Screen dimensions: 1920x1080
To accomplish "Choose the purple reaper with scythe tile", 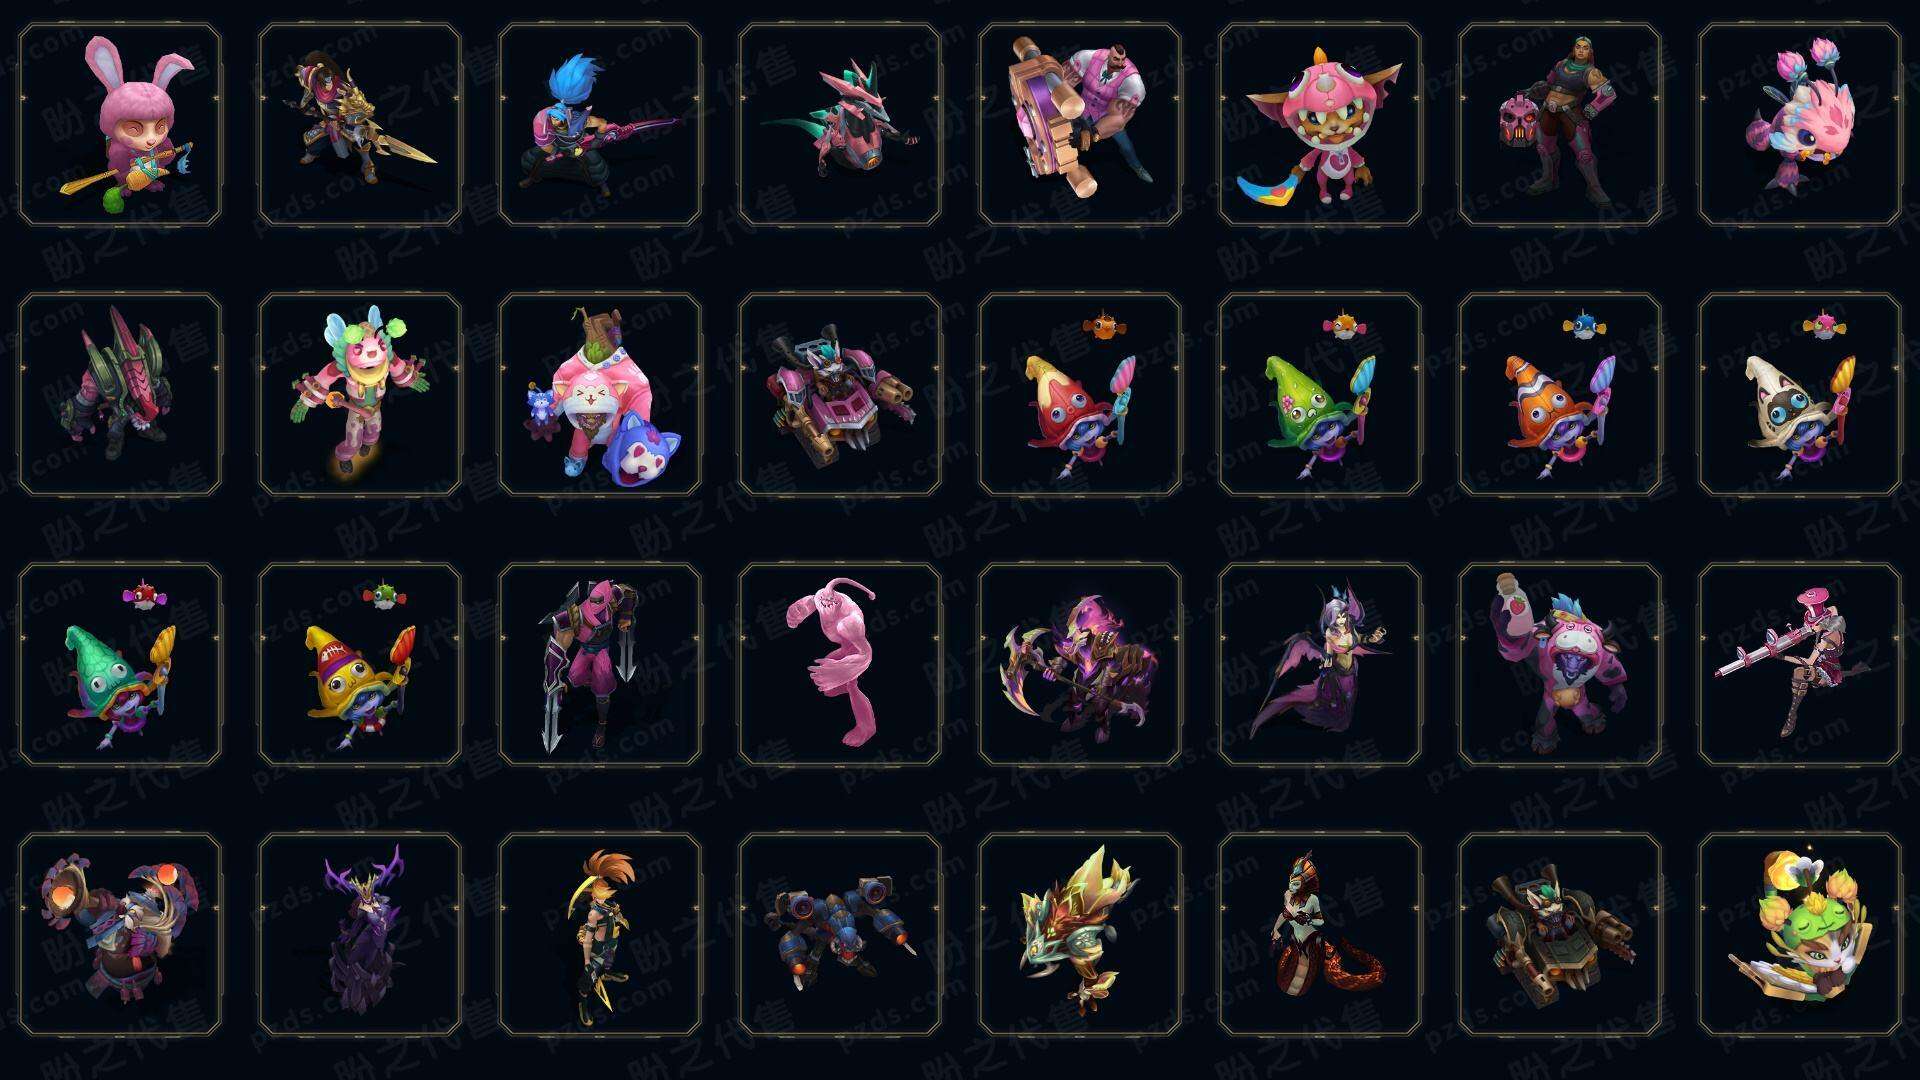I will 1080,664.
